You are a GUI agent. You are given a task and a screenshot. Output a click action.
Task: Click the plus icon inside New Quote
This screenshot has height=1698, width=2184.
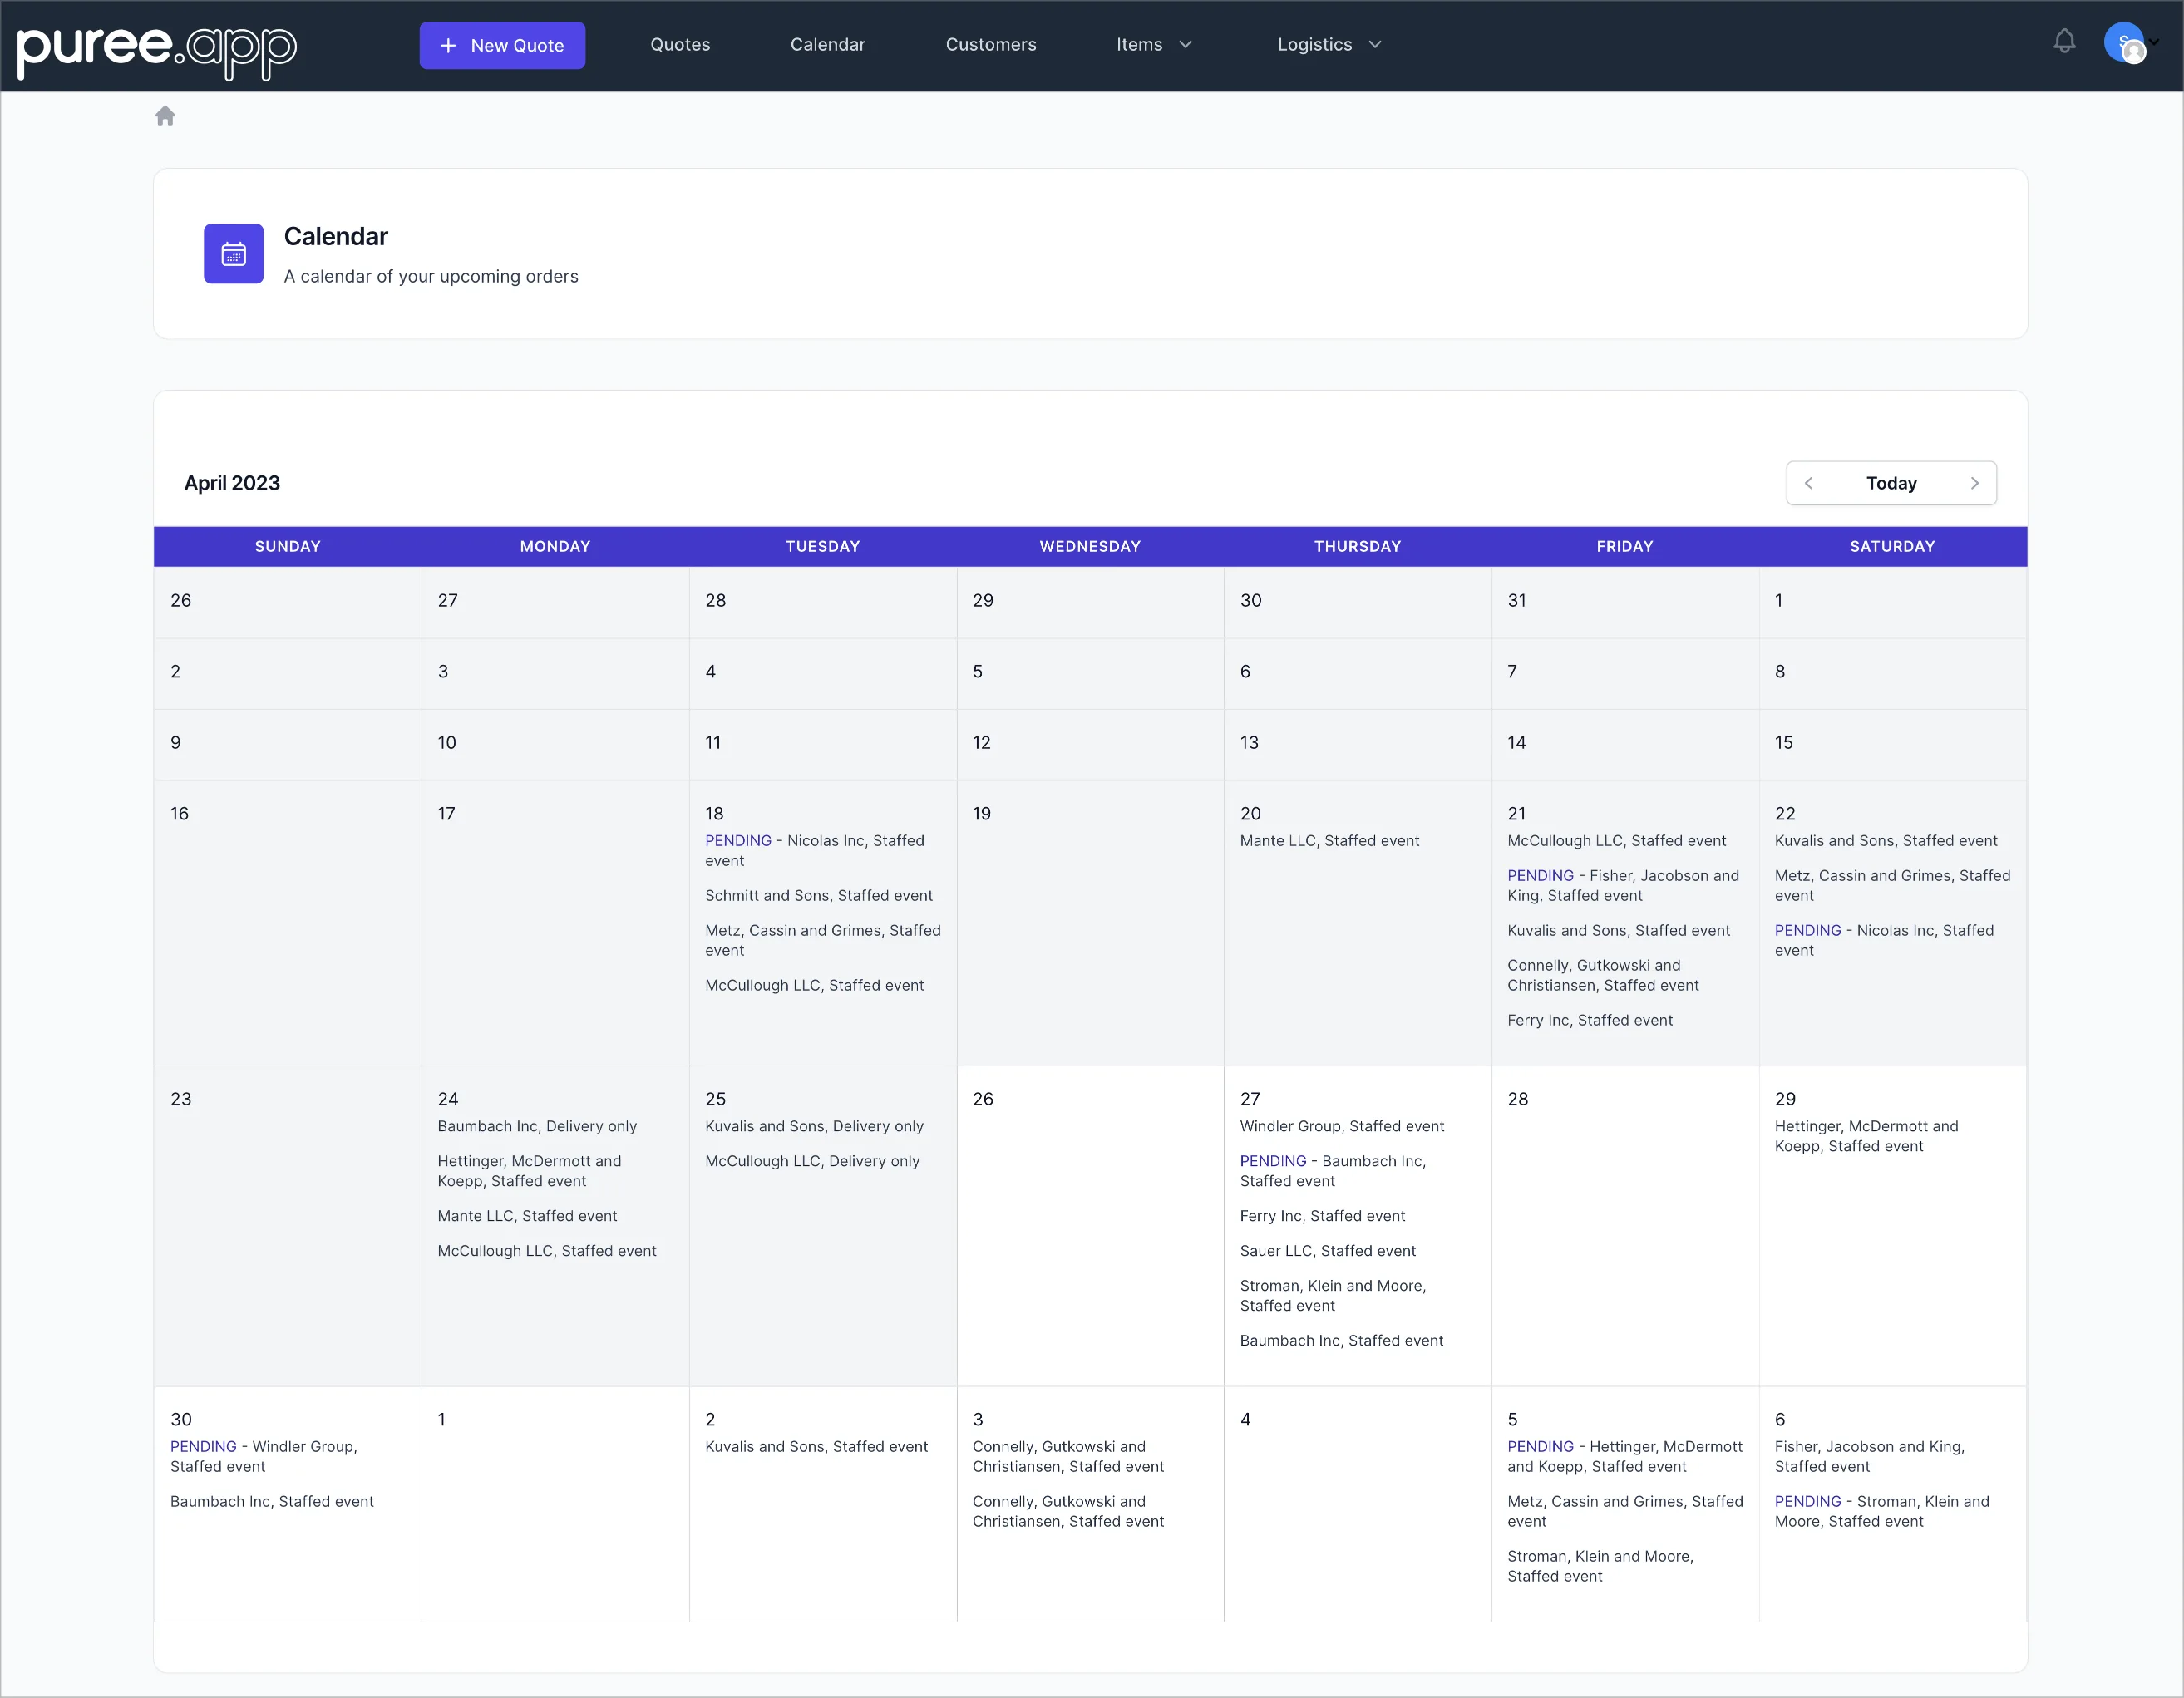(x=448, y=45)
